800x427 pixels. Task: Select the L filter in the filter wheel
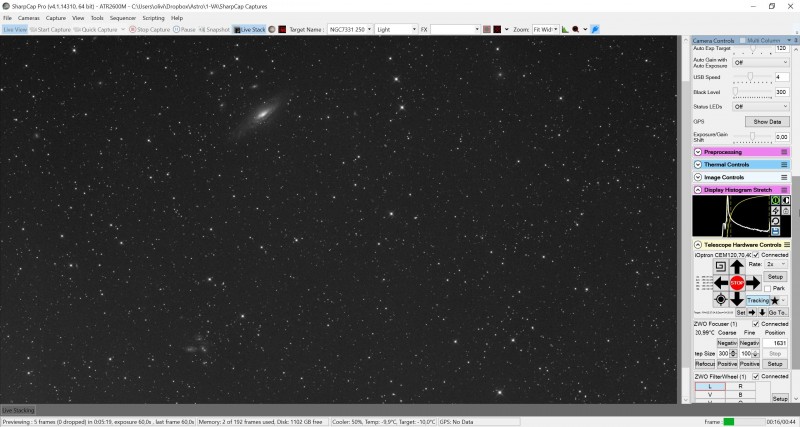pyautogui.click(x=710, y=387)
